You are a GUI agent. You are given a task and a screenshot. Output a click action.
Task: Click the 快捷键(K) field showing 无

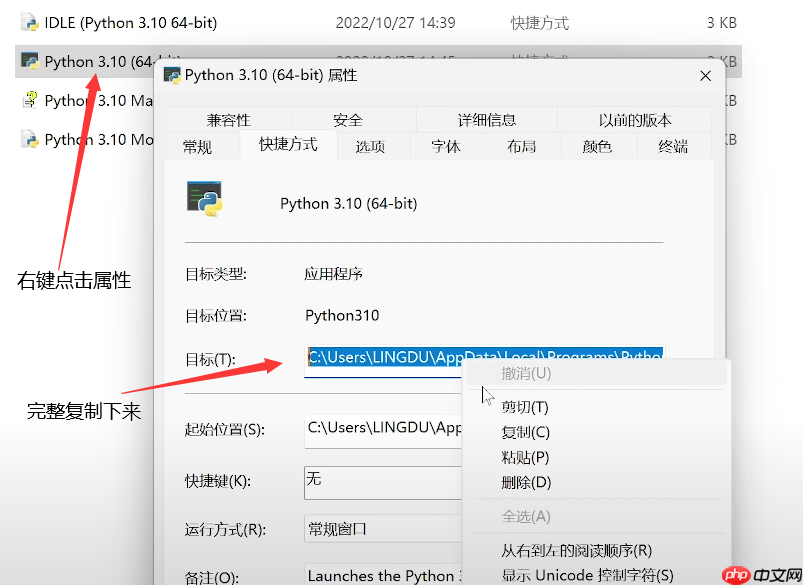(383, 483)
